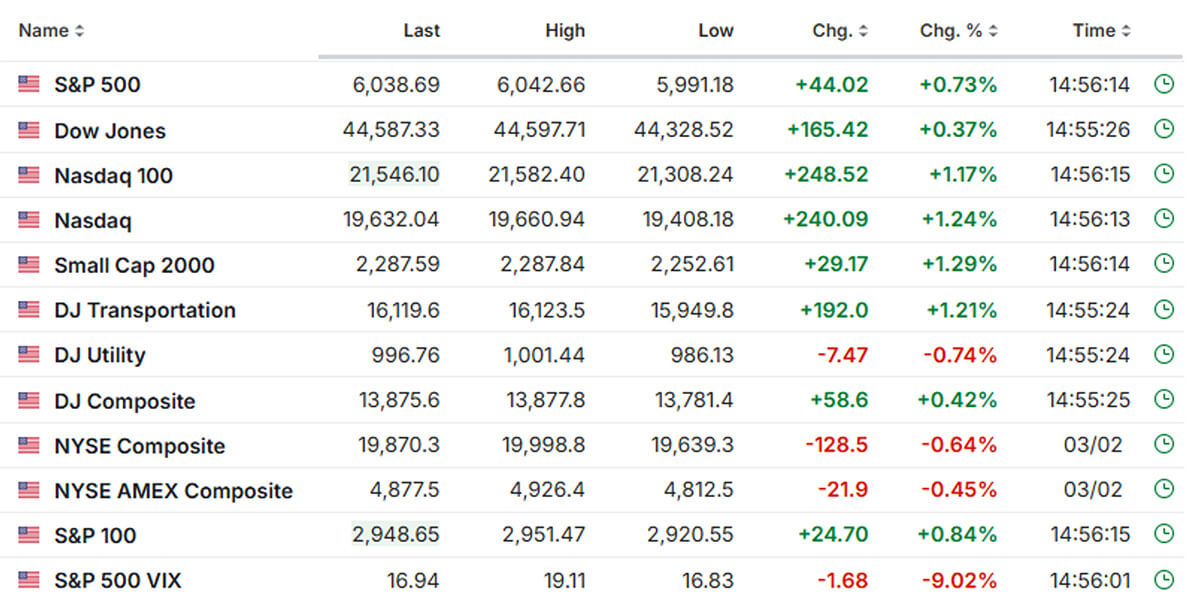Image resolution: width=1200 pixels, height=614 pixels.
Task: Click the clock icon in S&P 500 row
Action: pyautogui.click(x=1163, y=84)
